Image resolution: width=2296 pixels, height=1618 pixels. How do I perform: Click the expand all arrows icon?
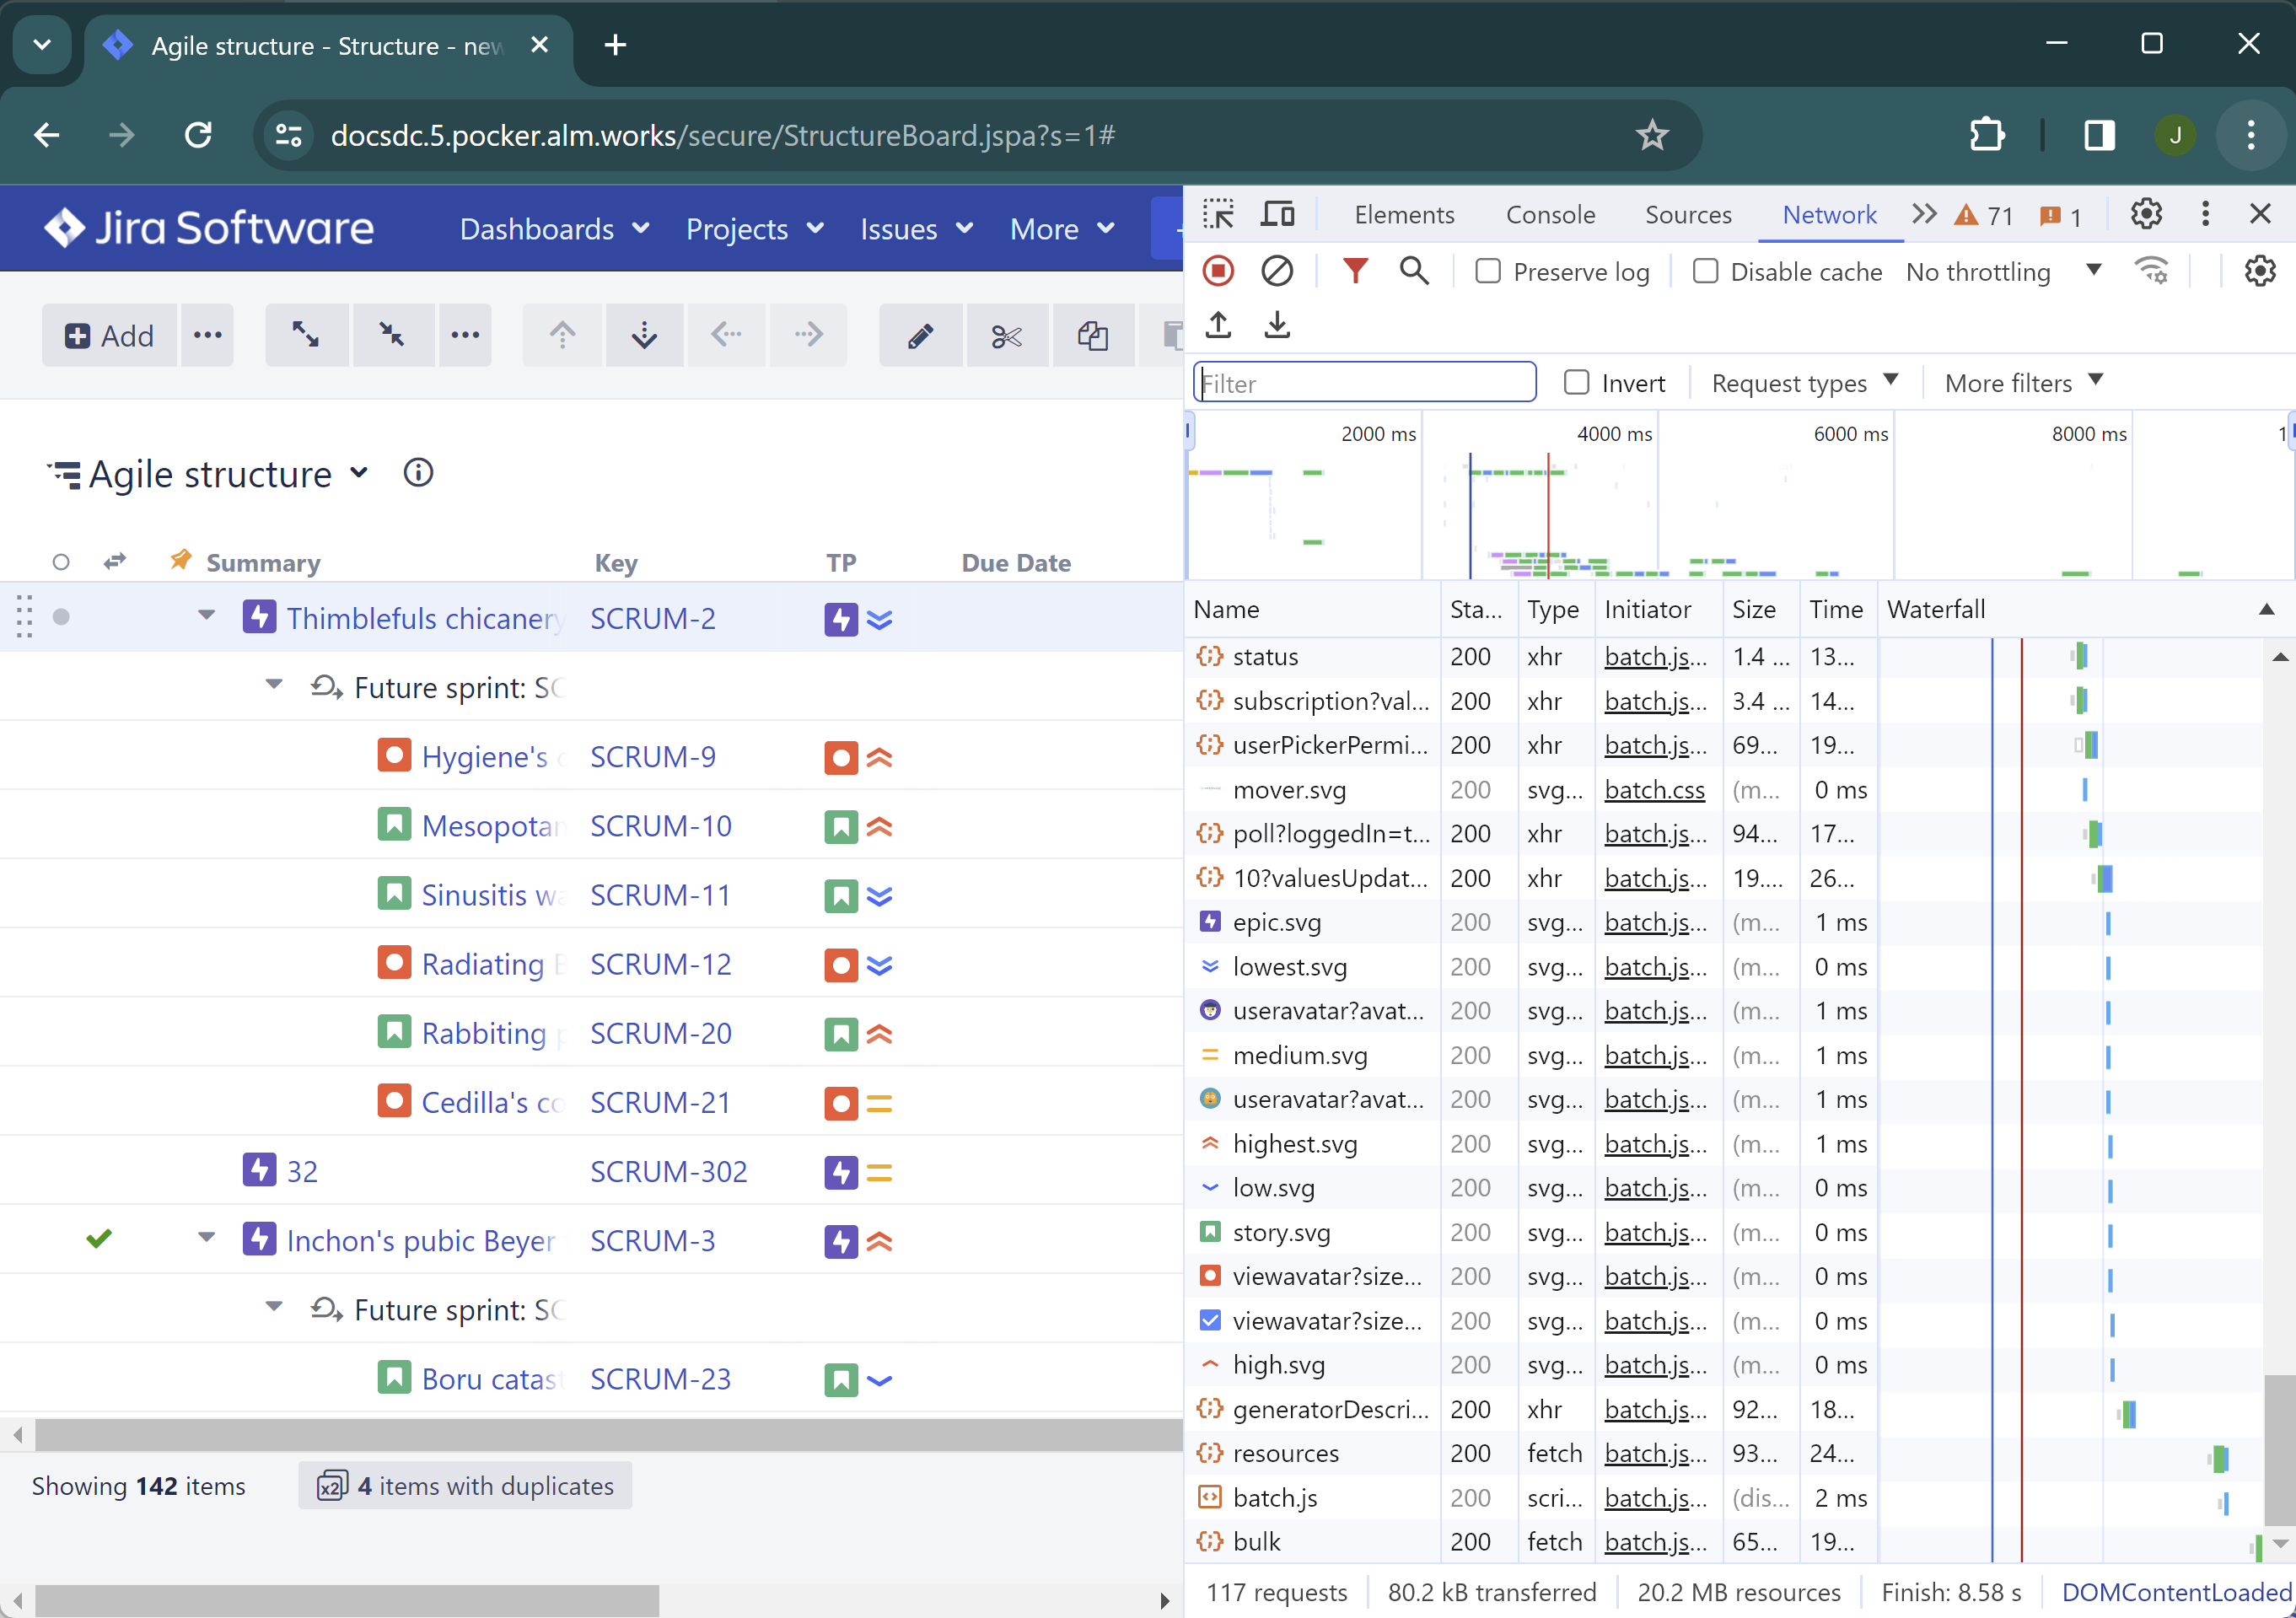[305, 335]
